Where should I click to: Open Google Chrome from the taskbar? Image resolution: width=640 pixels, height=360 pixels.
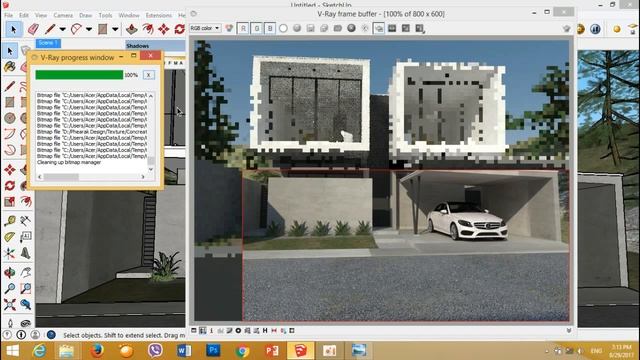click(x=242, y=351)
